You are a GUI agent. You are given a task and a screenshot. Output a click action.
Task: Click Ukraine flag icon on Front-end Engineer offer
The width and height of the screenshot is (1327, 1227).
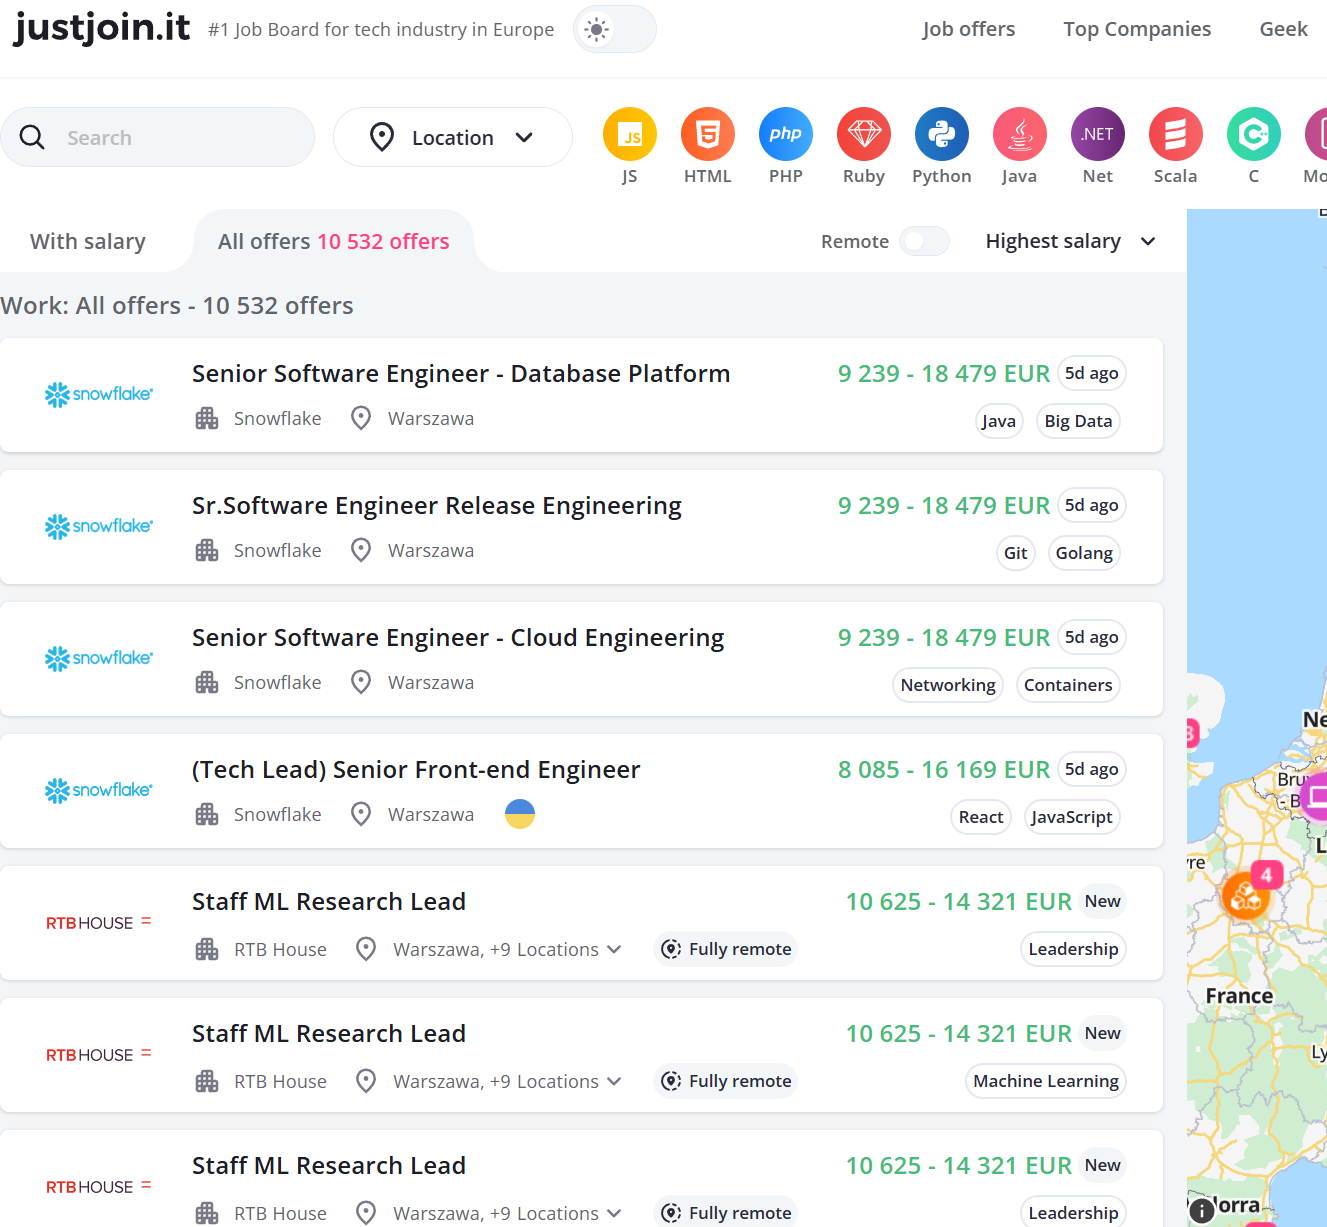[x=520, y=814]
